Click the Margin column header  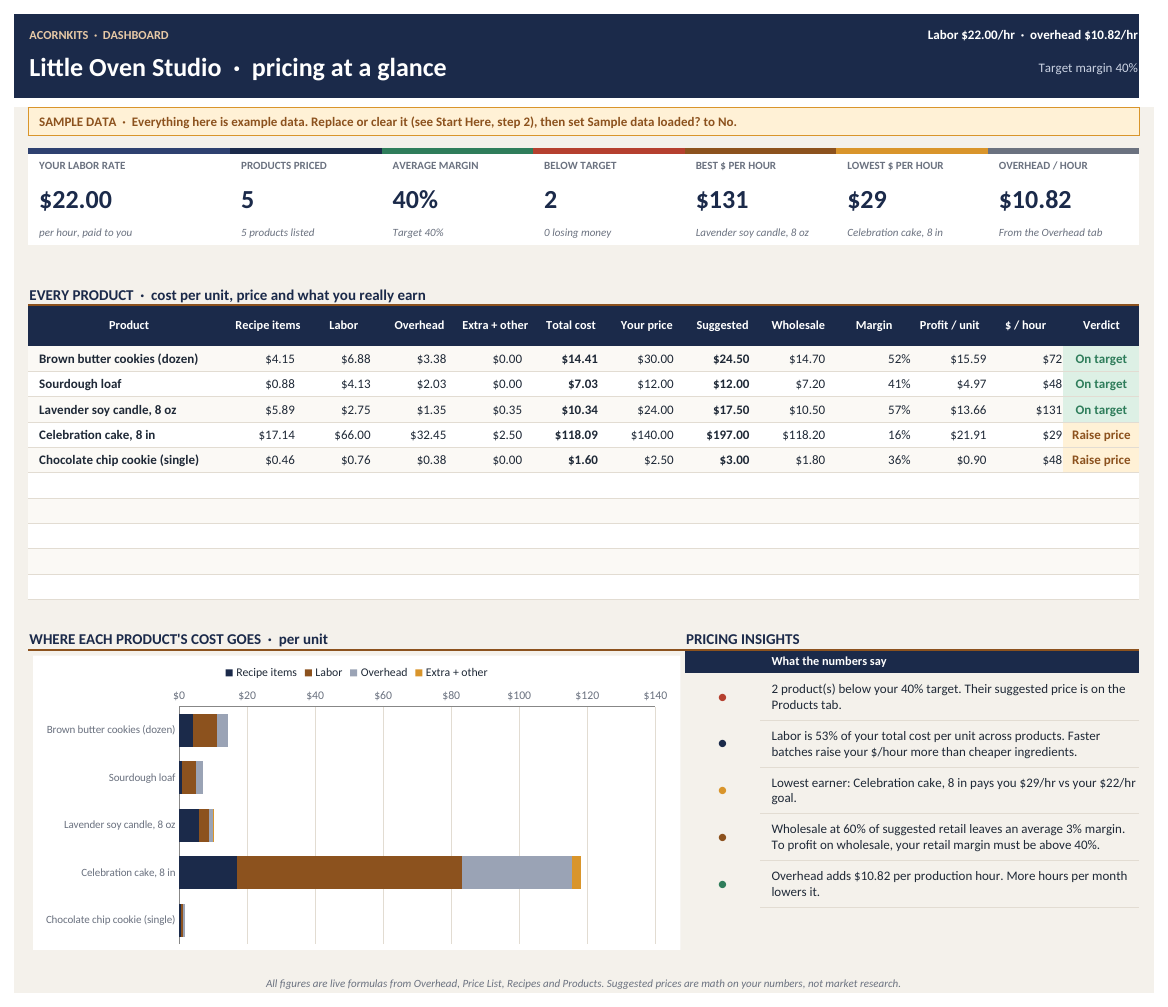(874, 325)
